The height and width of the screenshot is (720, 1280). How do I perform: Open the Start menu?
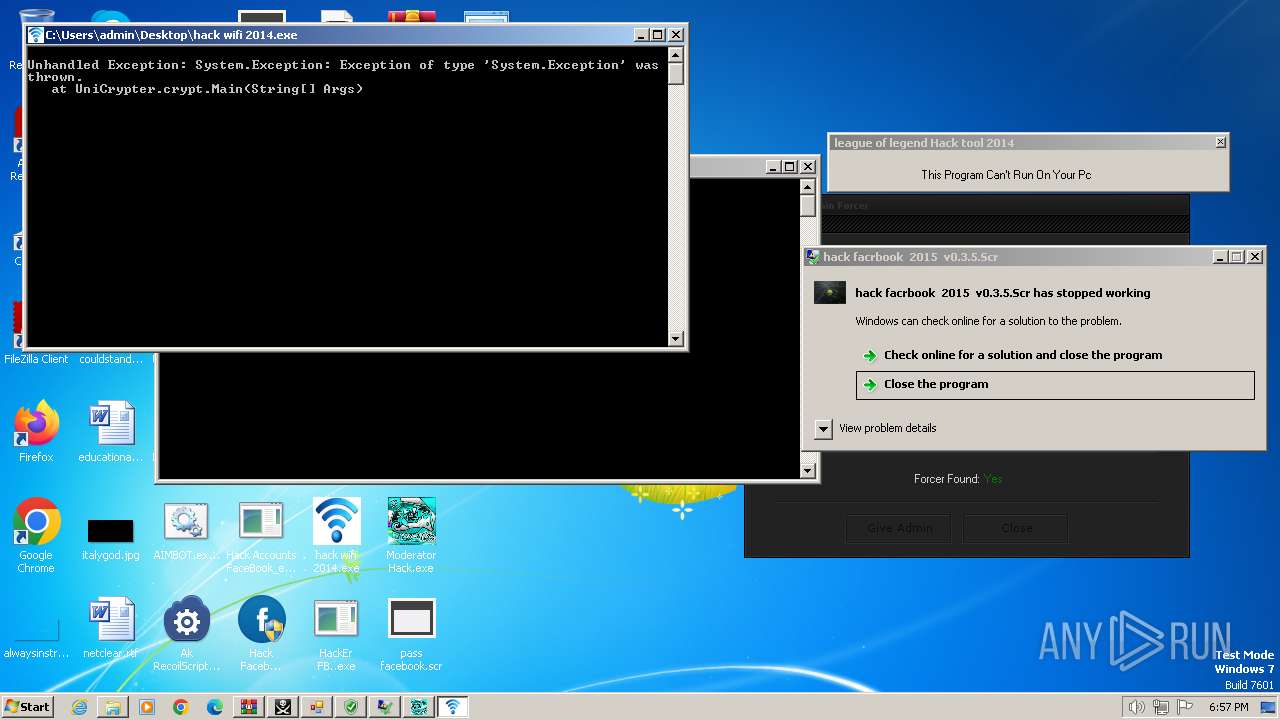pyautogui.click(x=28, y=707)
